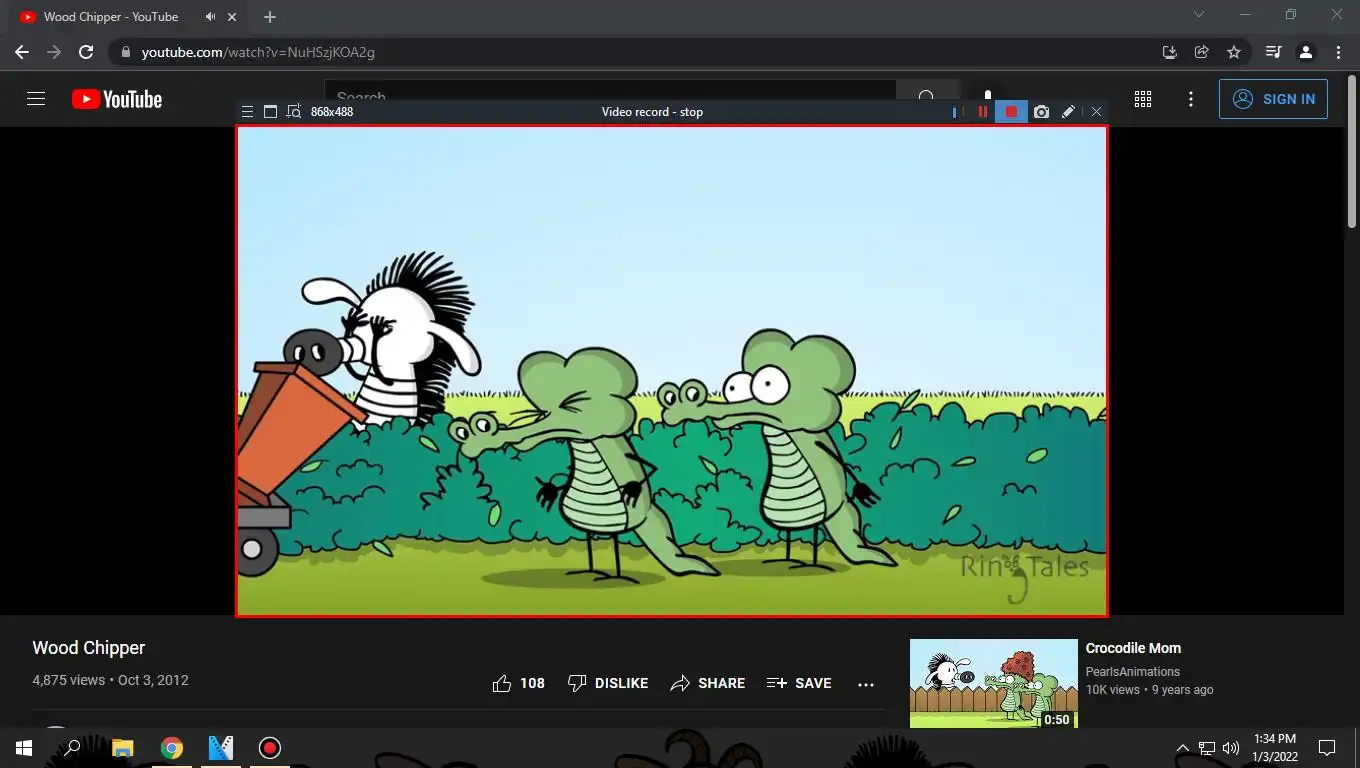The height and width of the screenshot is (768, 1360).
Task: Open the recorder's hamburger menu
Action: (247, 112)
